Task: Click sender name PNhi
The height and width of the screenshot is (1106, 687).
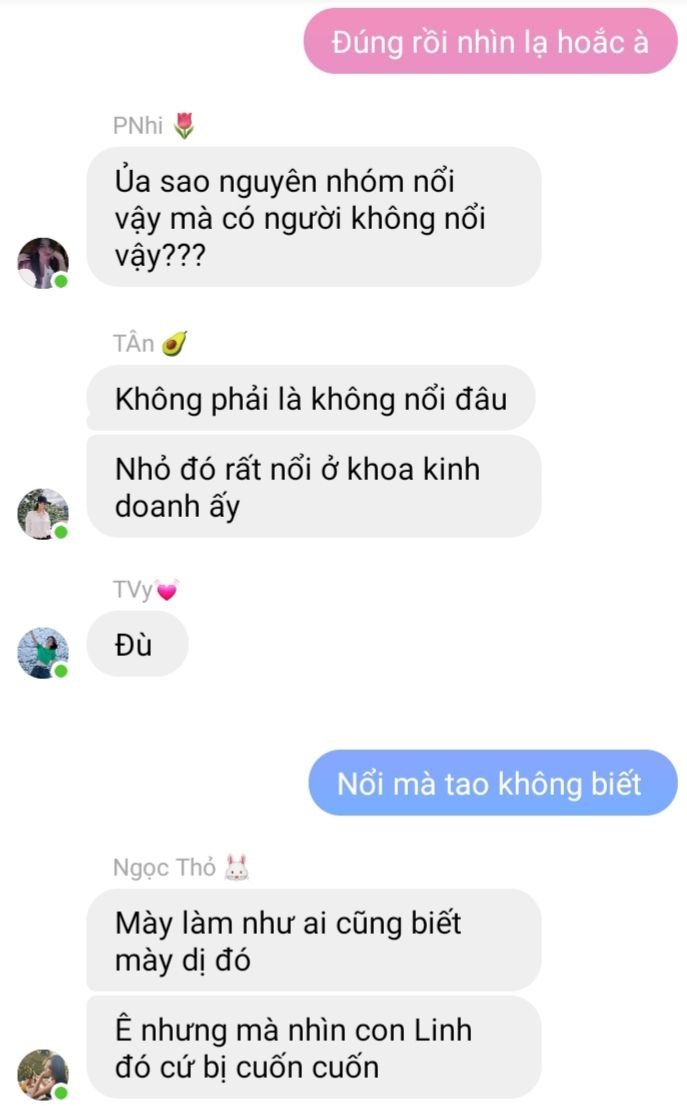Action: [138, 126]
